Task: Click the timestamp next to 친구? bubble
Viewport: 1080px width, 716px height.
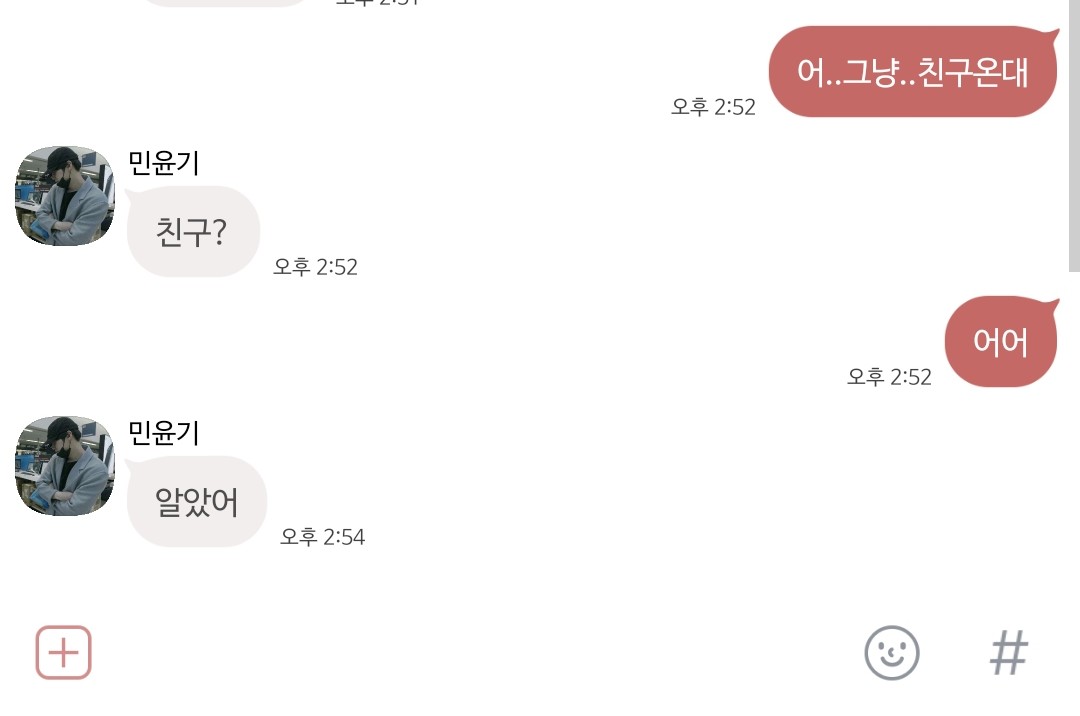Action: (315, 267)
